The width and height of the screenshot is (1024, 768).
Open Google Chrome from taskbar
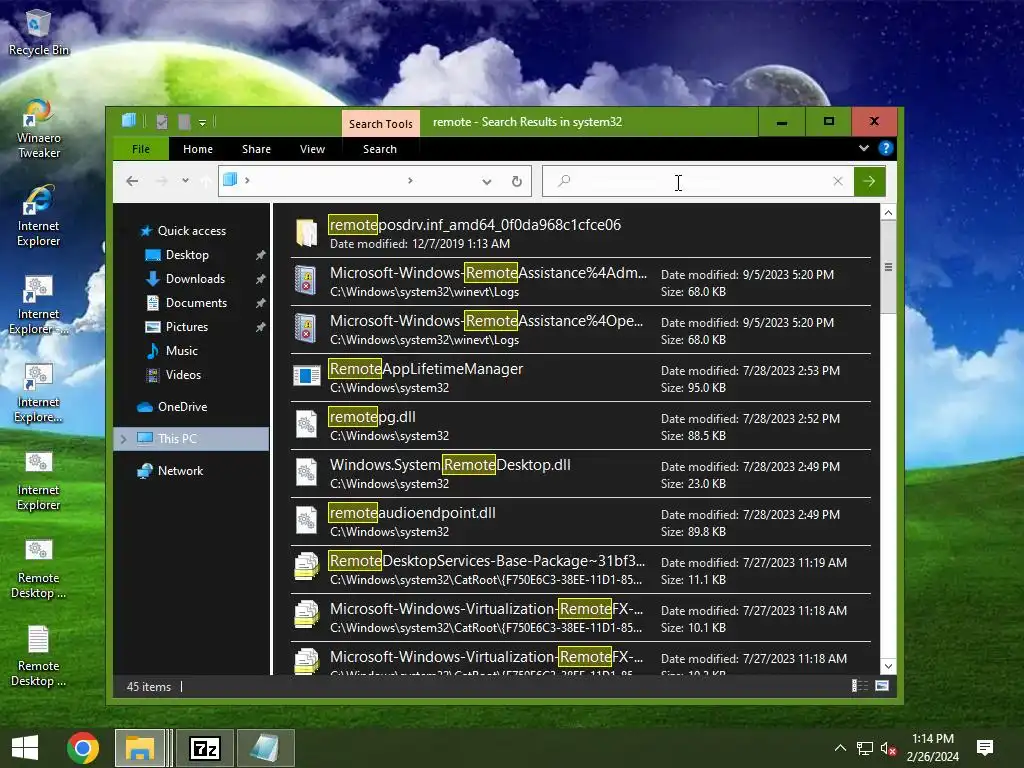pyautogui.click(x=83, y=748)
